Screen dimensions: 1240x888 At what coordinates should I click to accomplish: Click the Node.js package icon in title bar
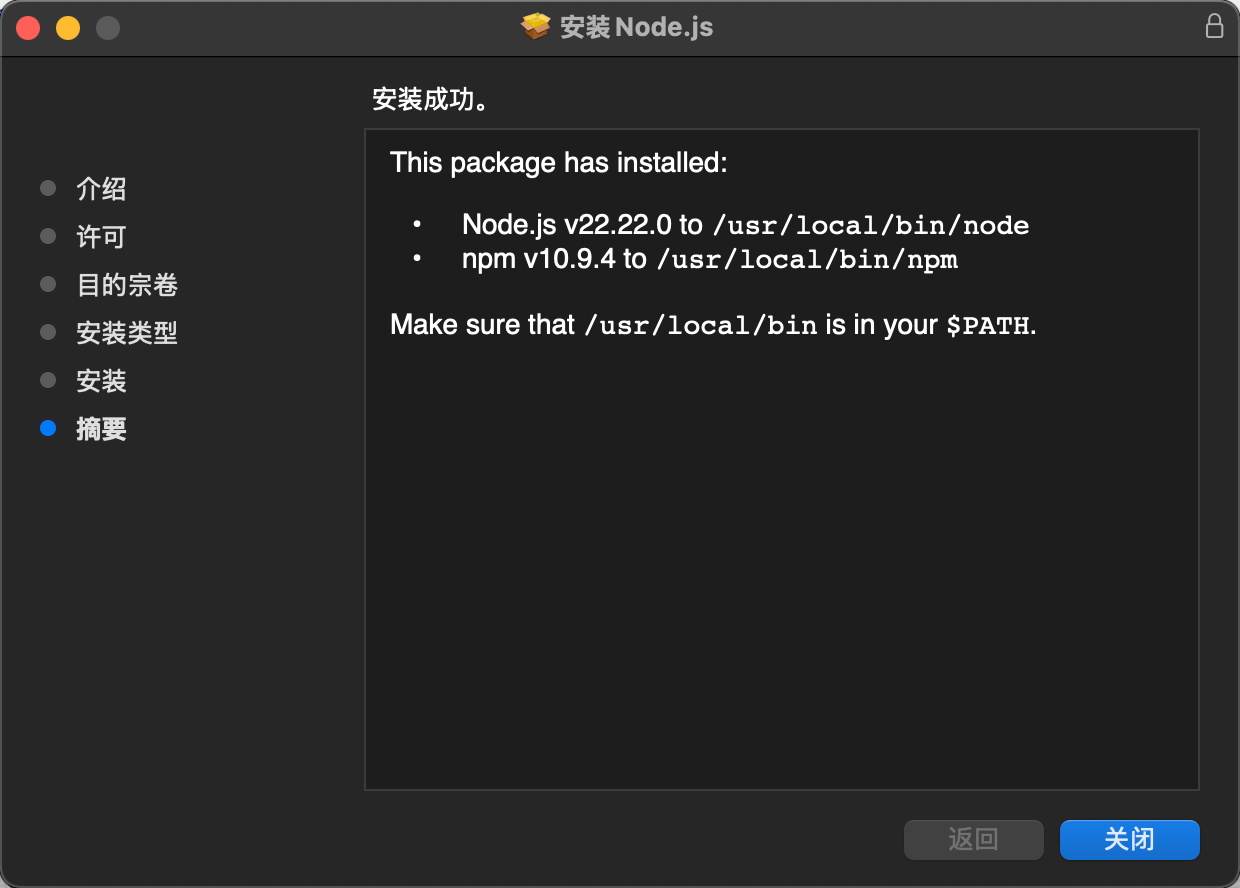[x=536, y=27]
